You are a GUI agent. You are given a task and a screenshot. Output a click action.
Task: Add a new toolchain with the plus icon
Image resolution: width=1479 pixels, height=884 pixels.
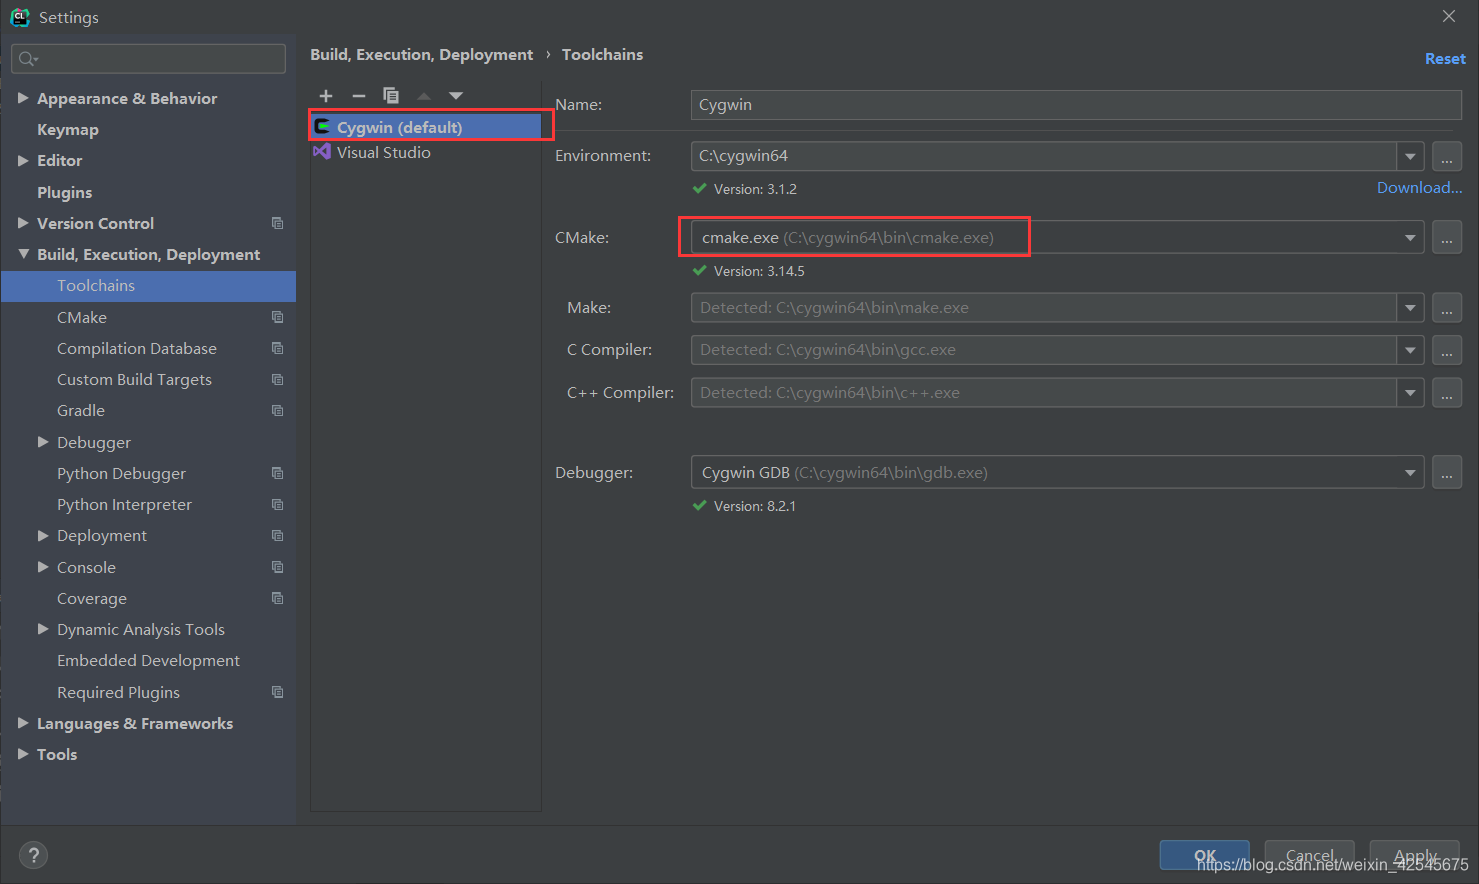click(326, 95)
